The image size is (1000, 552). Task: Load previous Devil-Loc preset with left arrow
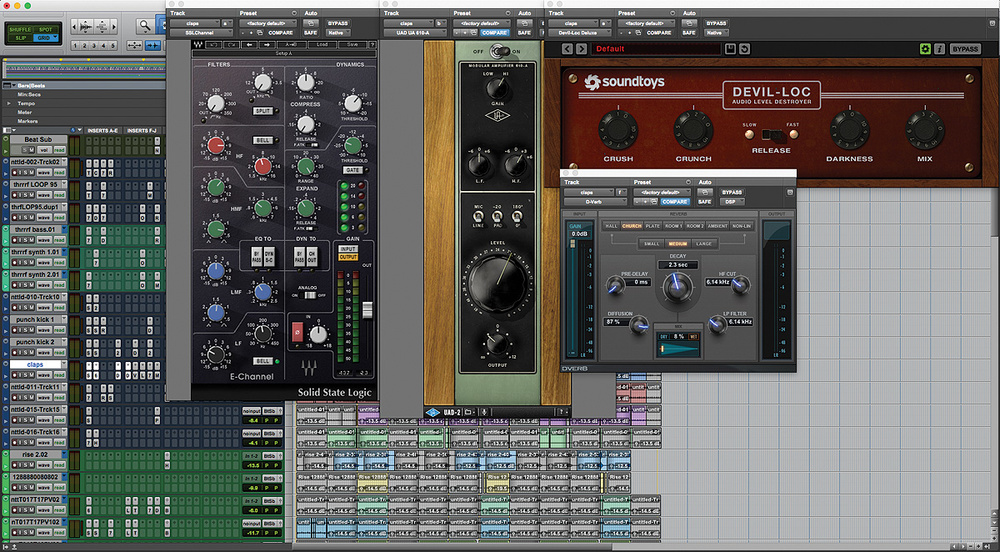[x=567, y=49]
